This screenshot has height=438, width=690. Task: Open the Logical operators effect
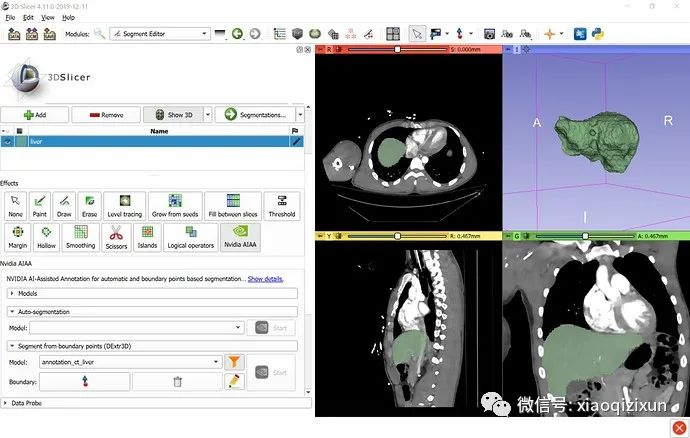(191, 237)
